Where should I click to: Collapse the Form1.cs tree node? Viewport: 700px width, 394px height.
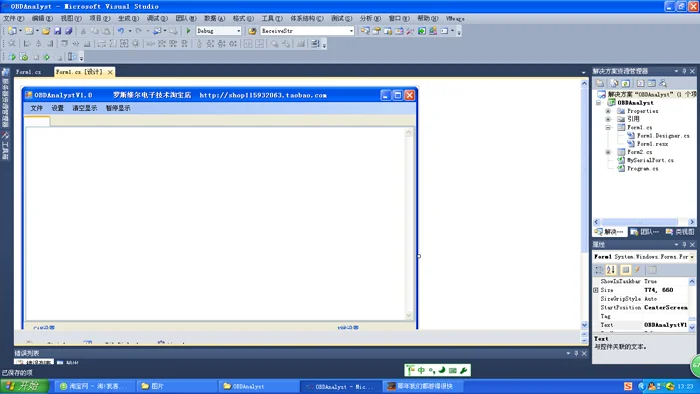pos(608,128)
